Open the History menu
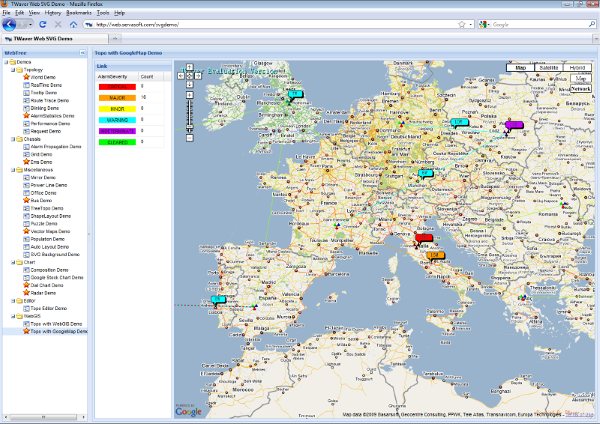This screenshot has height=424, width=600. [x=53, y=13]
